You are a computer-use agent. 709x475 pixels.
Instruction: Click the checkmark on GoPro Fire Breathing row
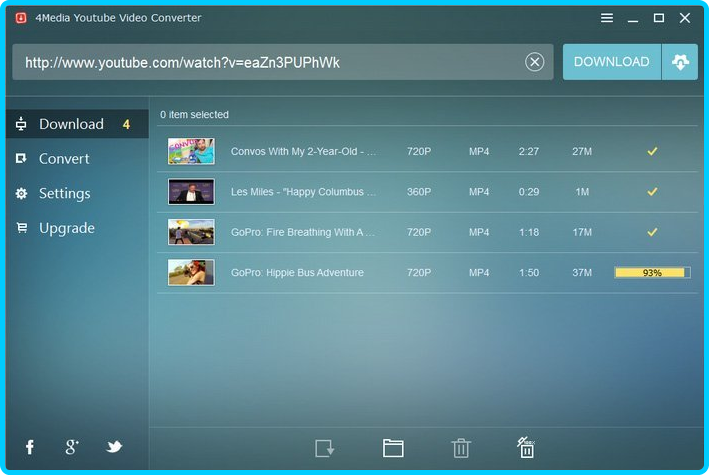652,232
